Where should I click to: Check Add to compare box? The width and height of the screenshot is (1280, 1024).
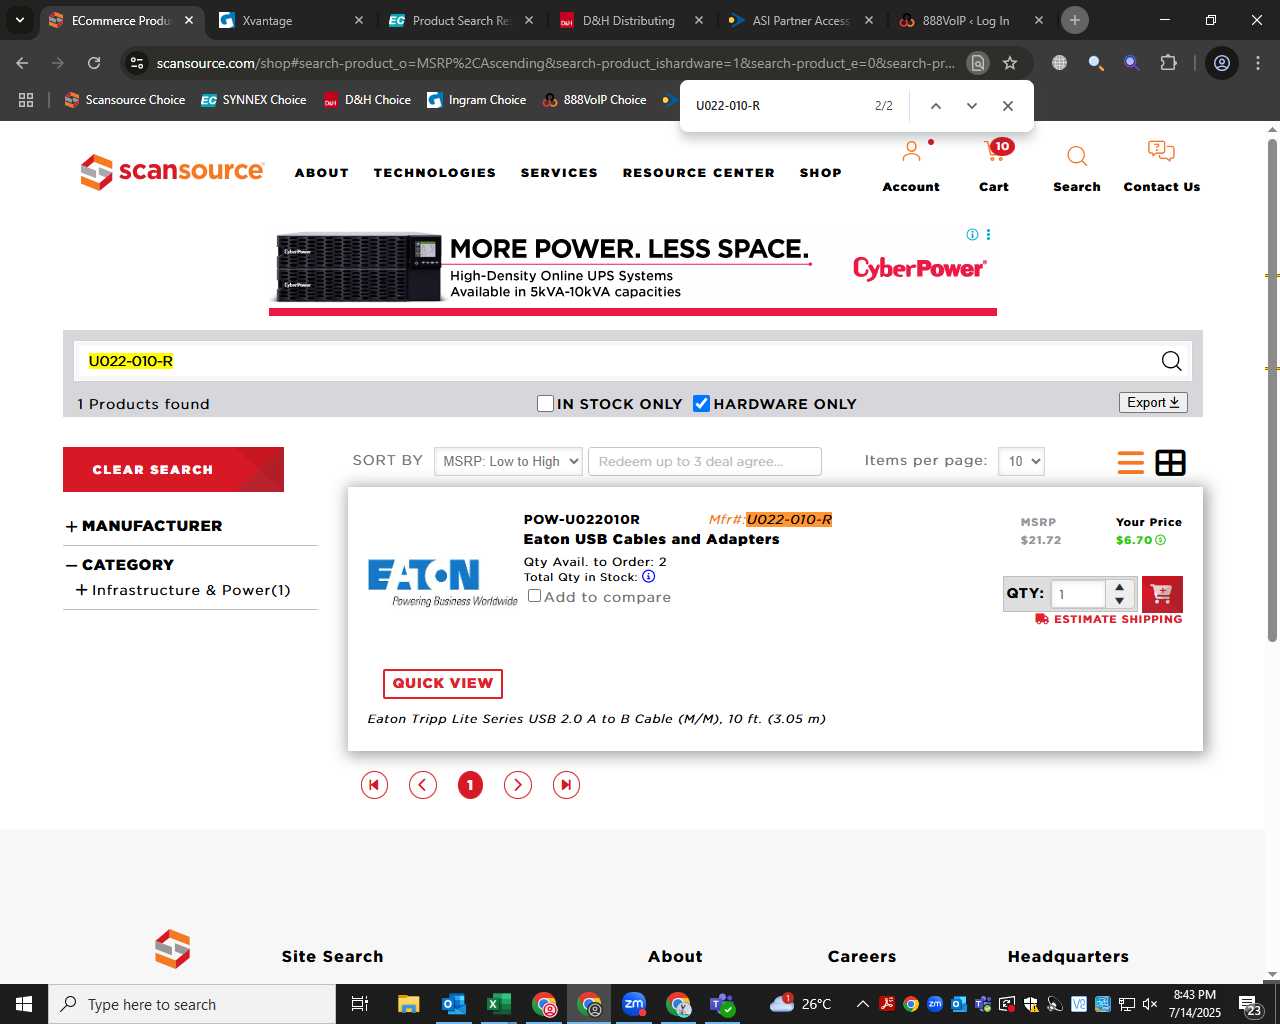coord(534,596)
